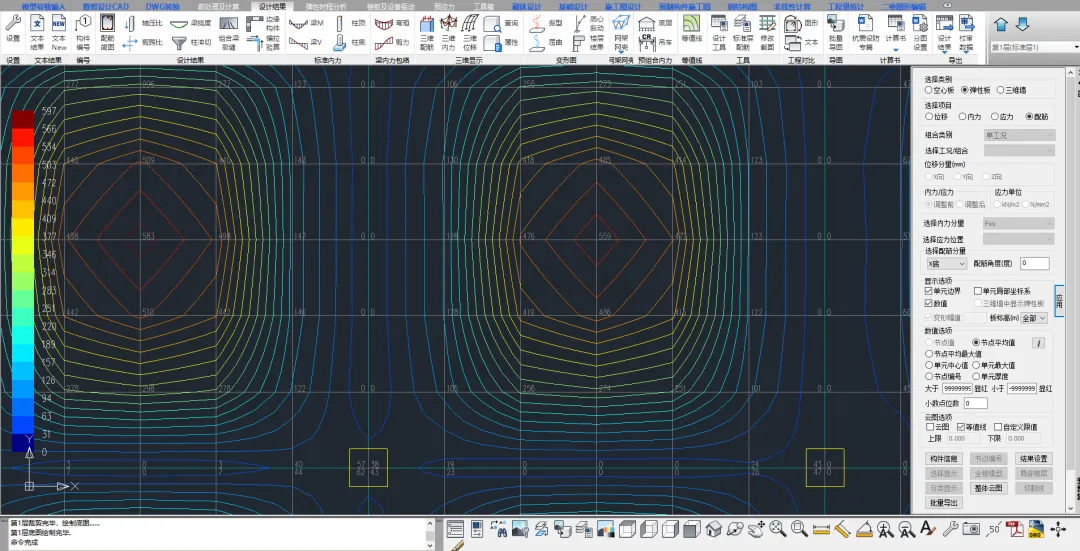The image size is (1080, 551).
Task: Switch to 施工图设计 tab
Action: coord(623,6)
